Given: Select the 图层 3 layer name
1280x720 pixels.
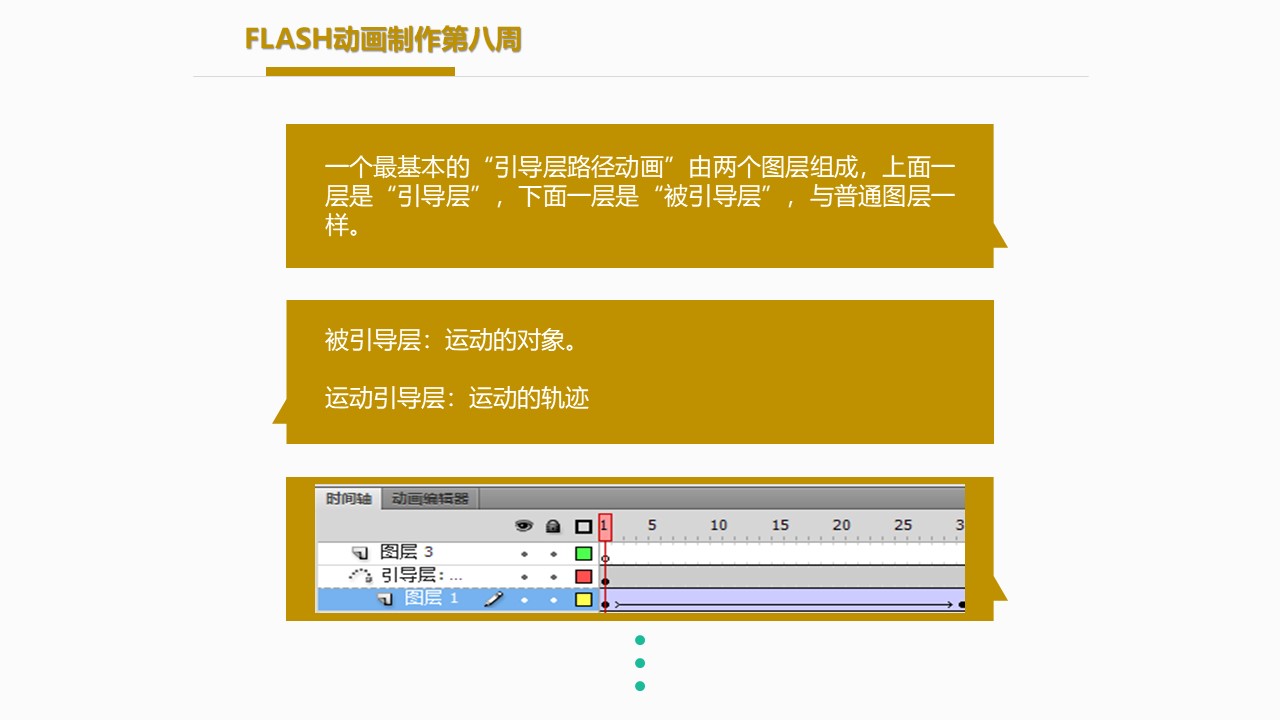Looking at the screenshot, I should pos(407,552).
